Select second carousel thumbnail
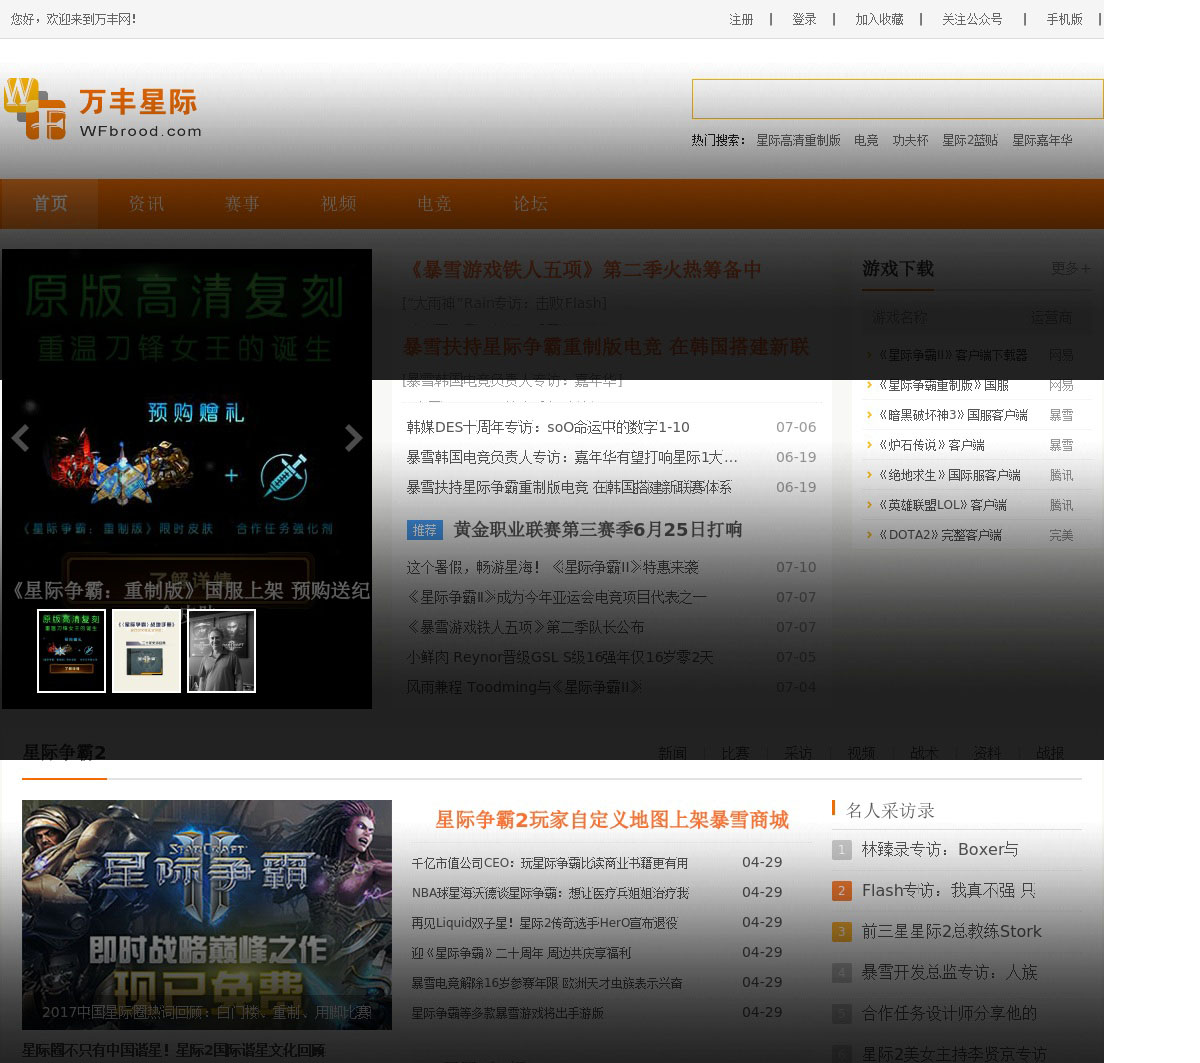The height and width of the screenshot is (1063, 1200). point(146,650)
